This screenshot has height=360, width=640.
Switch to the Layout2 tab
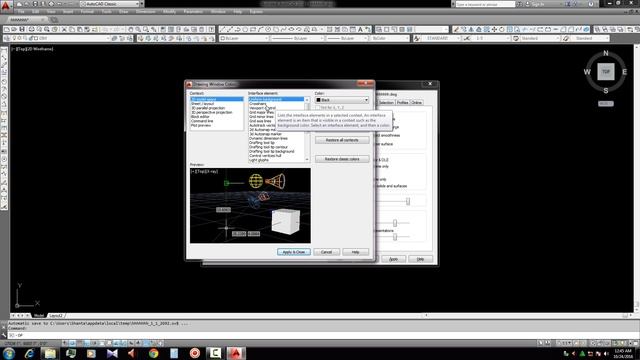(x=56, y=316)
